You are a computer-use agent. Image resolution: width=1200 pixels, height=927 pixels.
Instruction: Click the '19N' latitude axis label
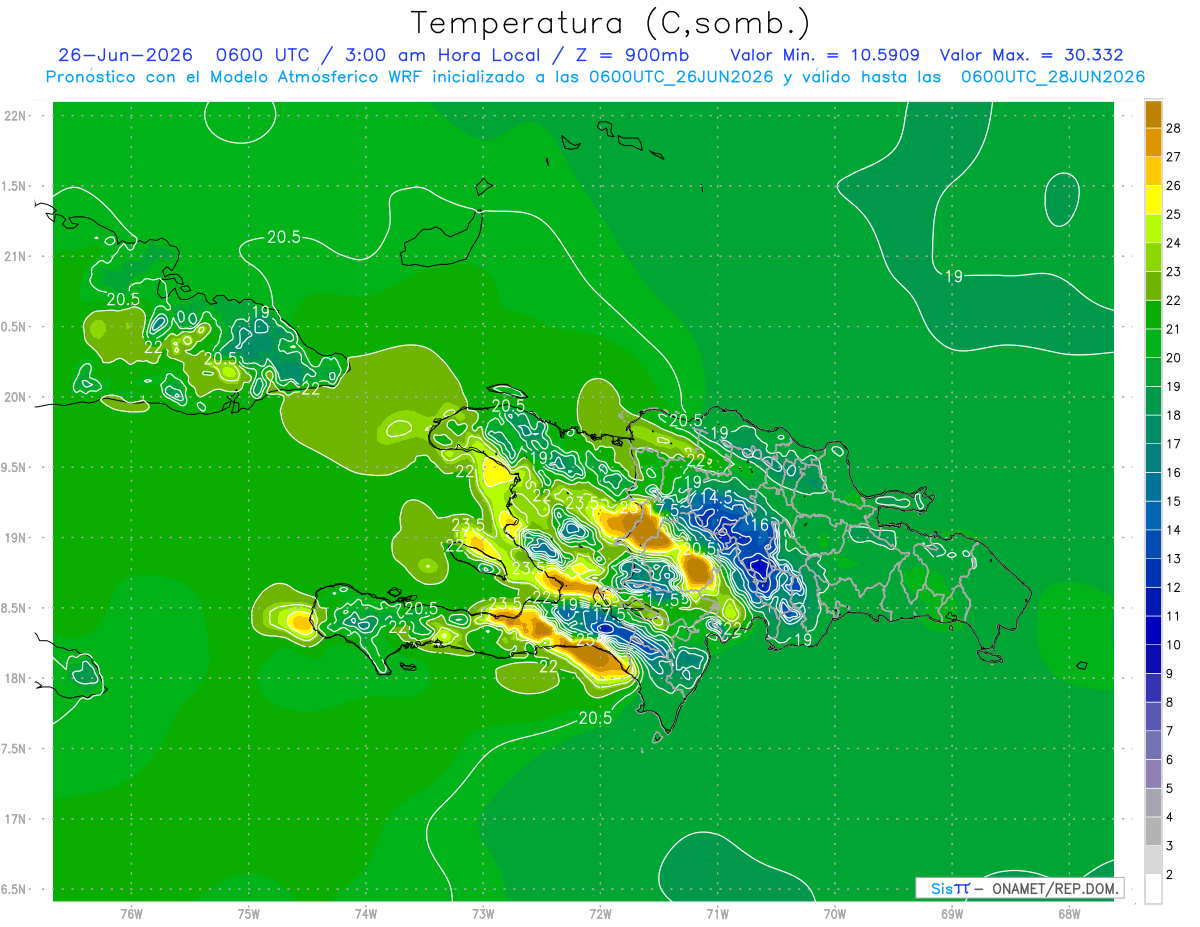coord(15,538)
